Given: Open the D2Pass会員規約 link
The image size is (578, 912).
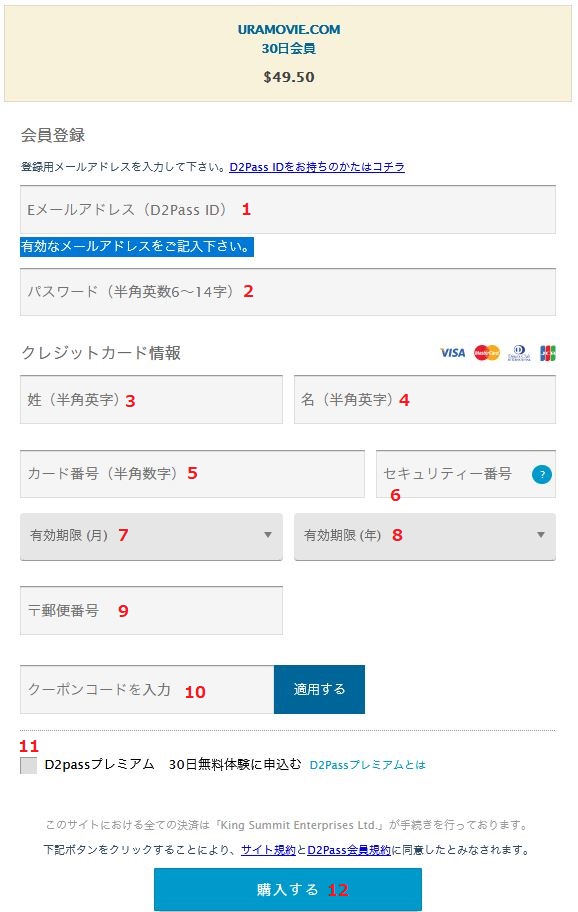Looking at the screenshot, I should [349, 850].
